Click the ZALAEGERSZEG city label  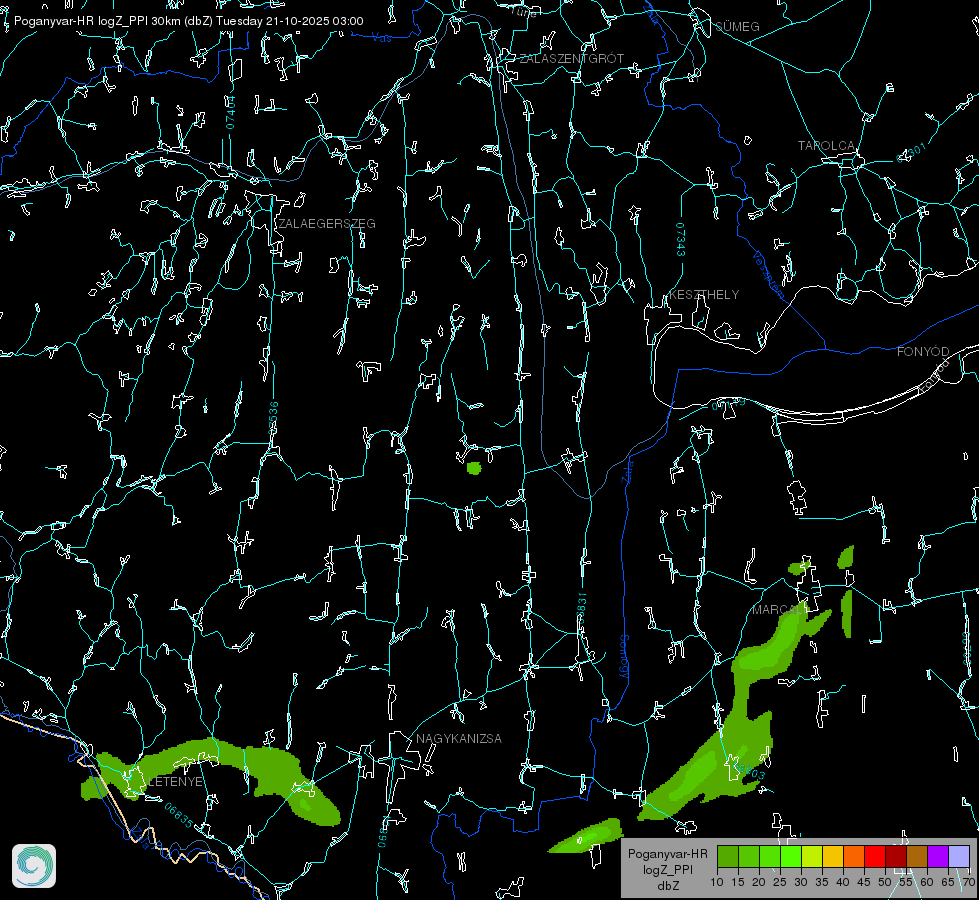click(x=327, y=224)
